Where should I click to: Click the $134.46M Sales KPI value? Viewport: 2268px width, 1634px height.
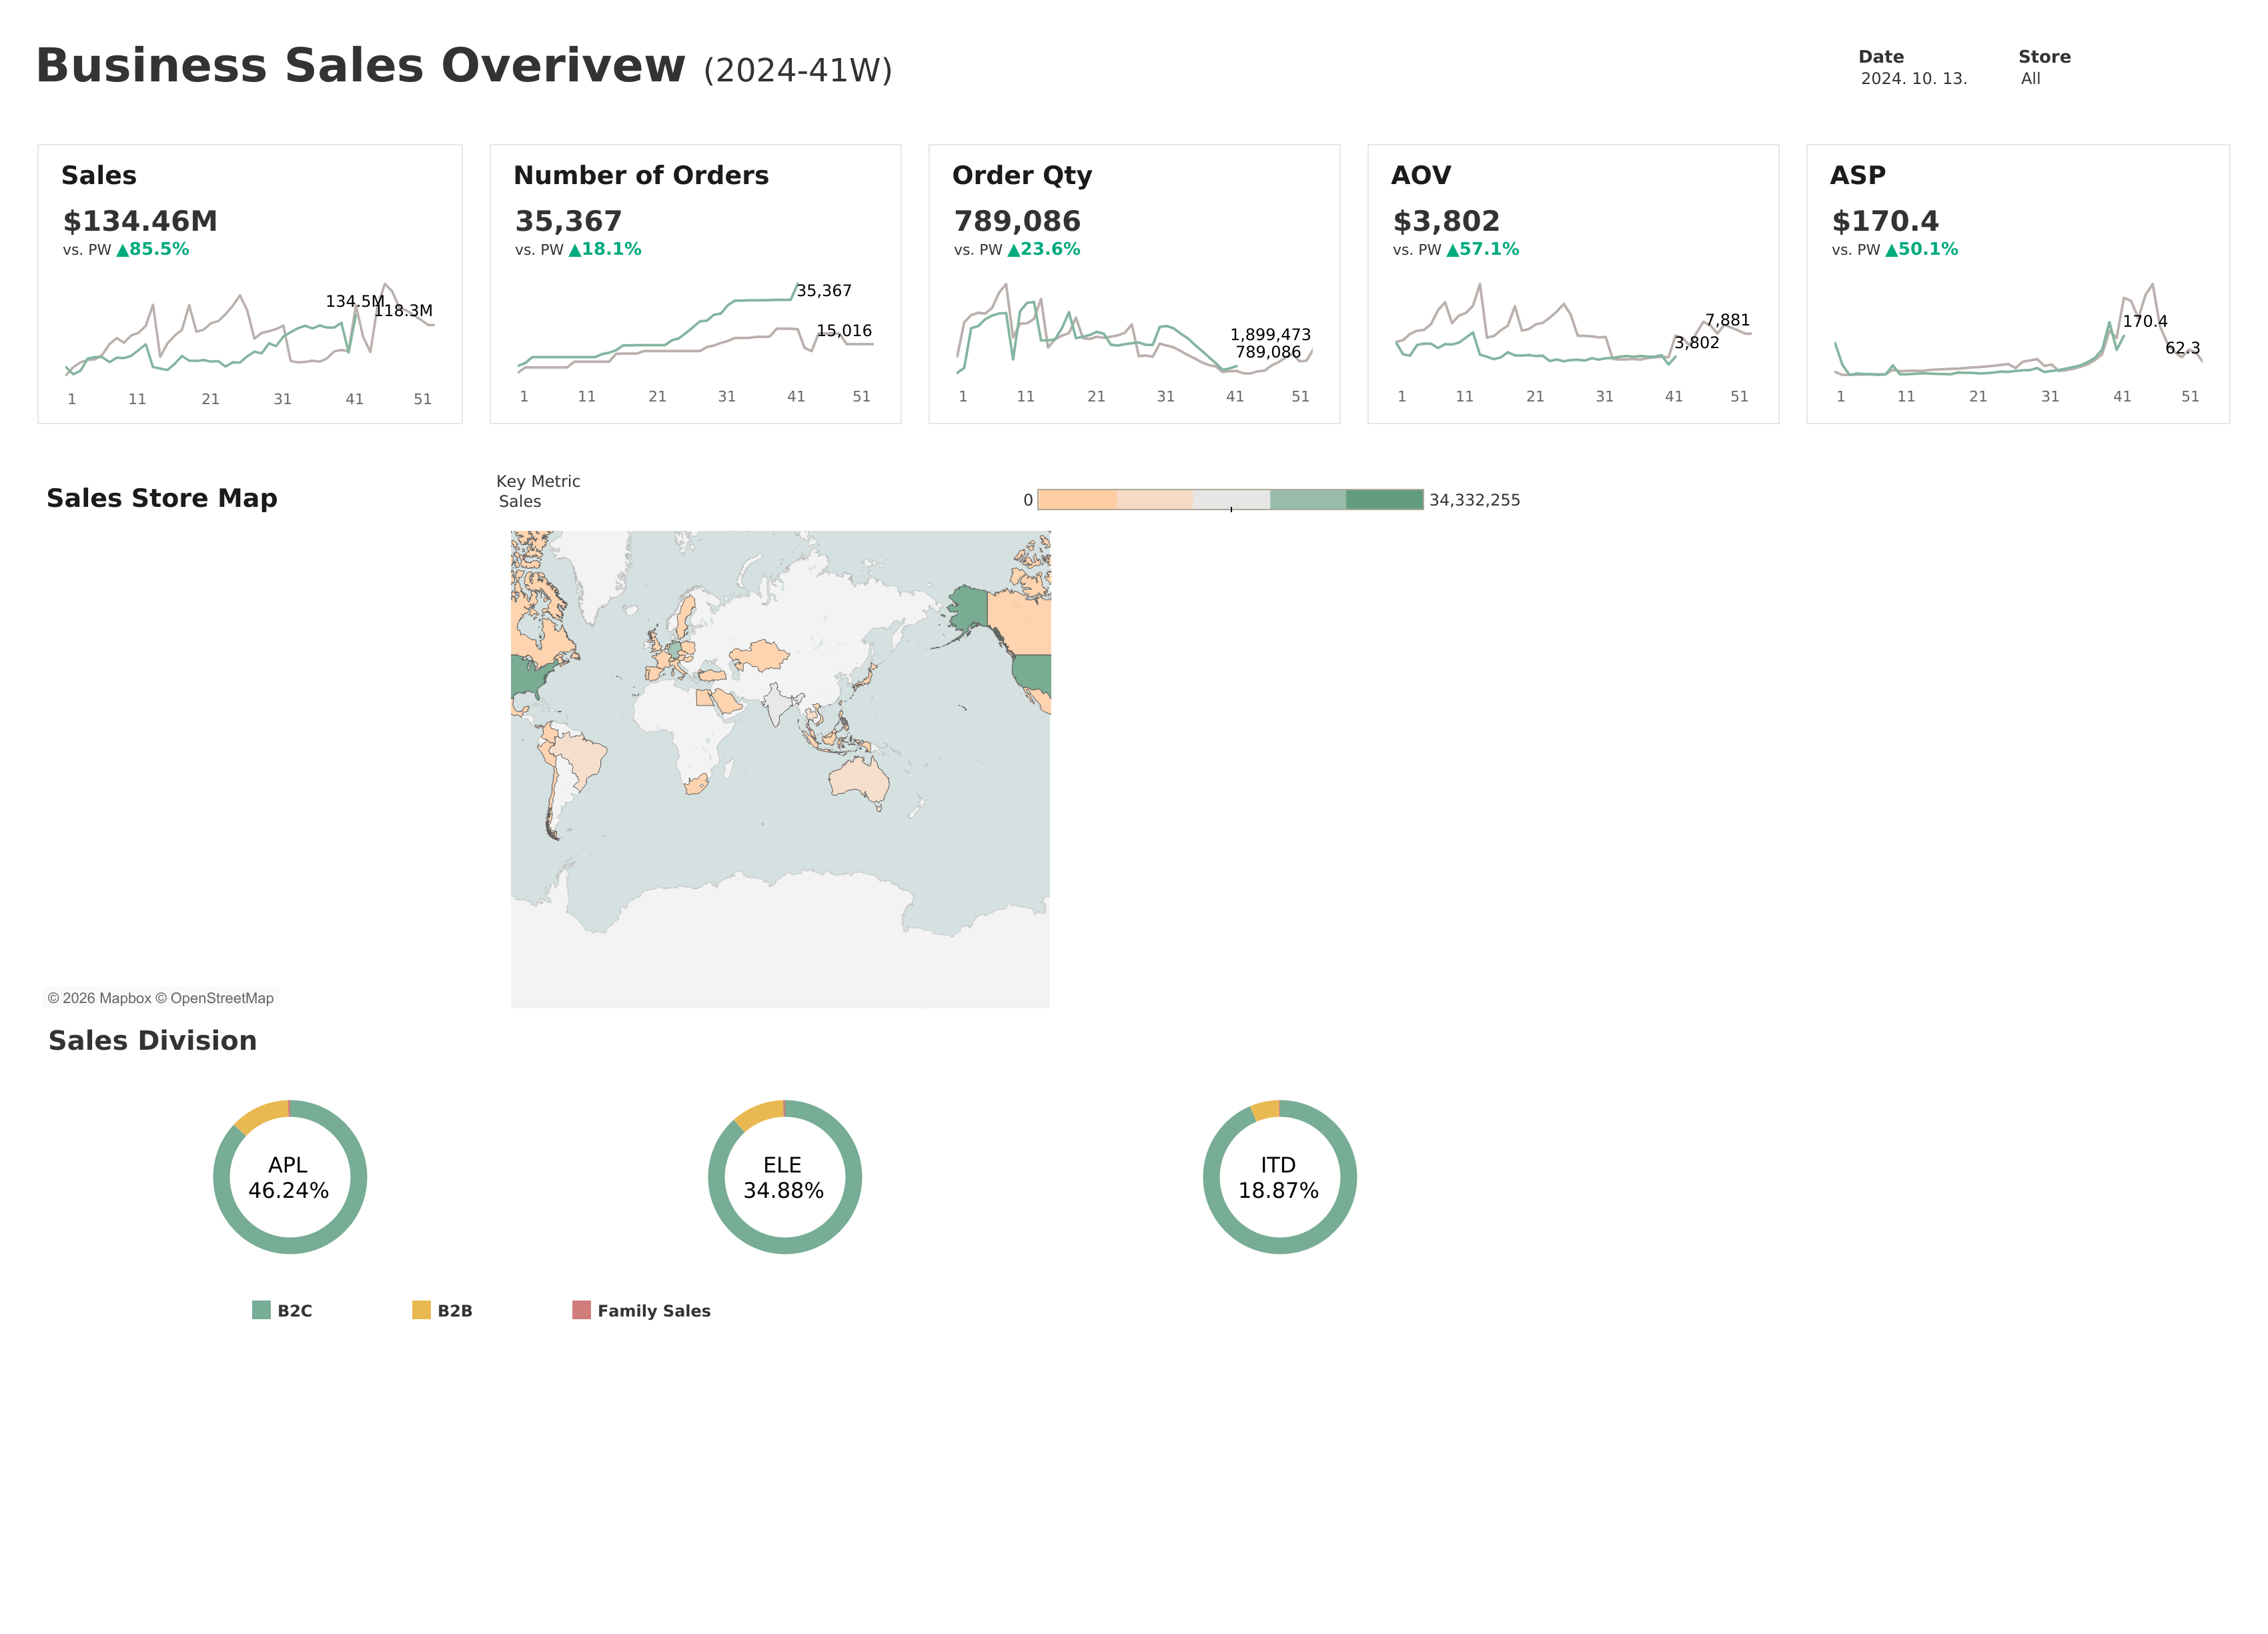pyautogui.click(x=140, y=221)
